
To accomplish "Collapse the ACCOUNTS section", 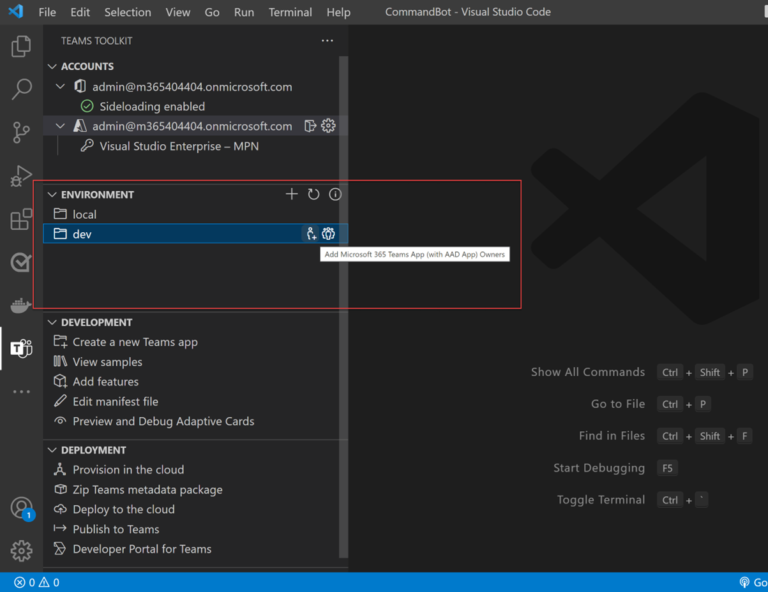I will pos(52,67).
